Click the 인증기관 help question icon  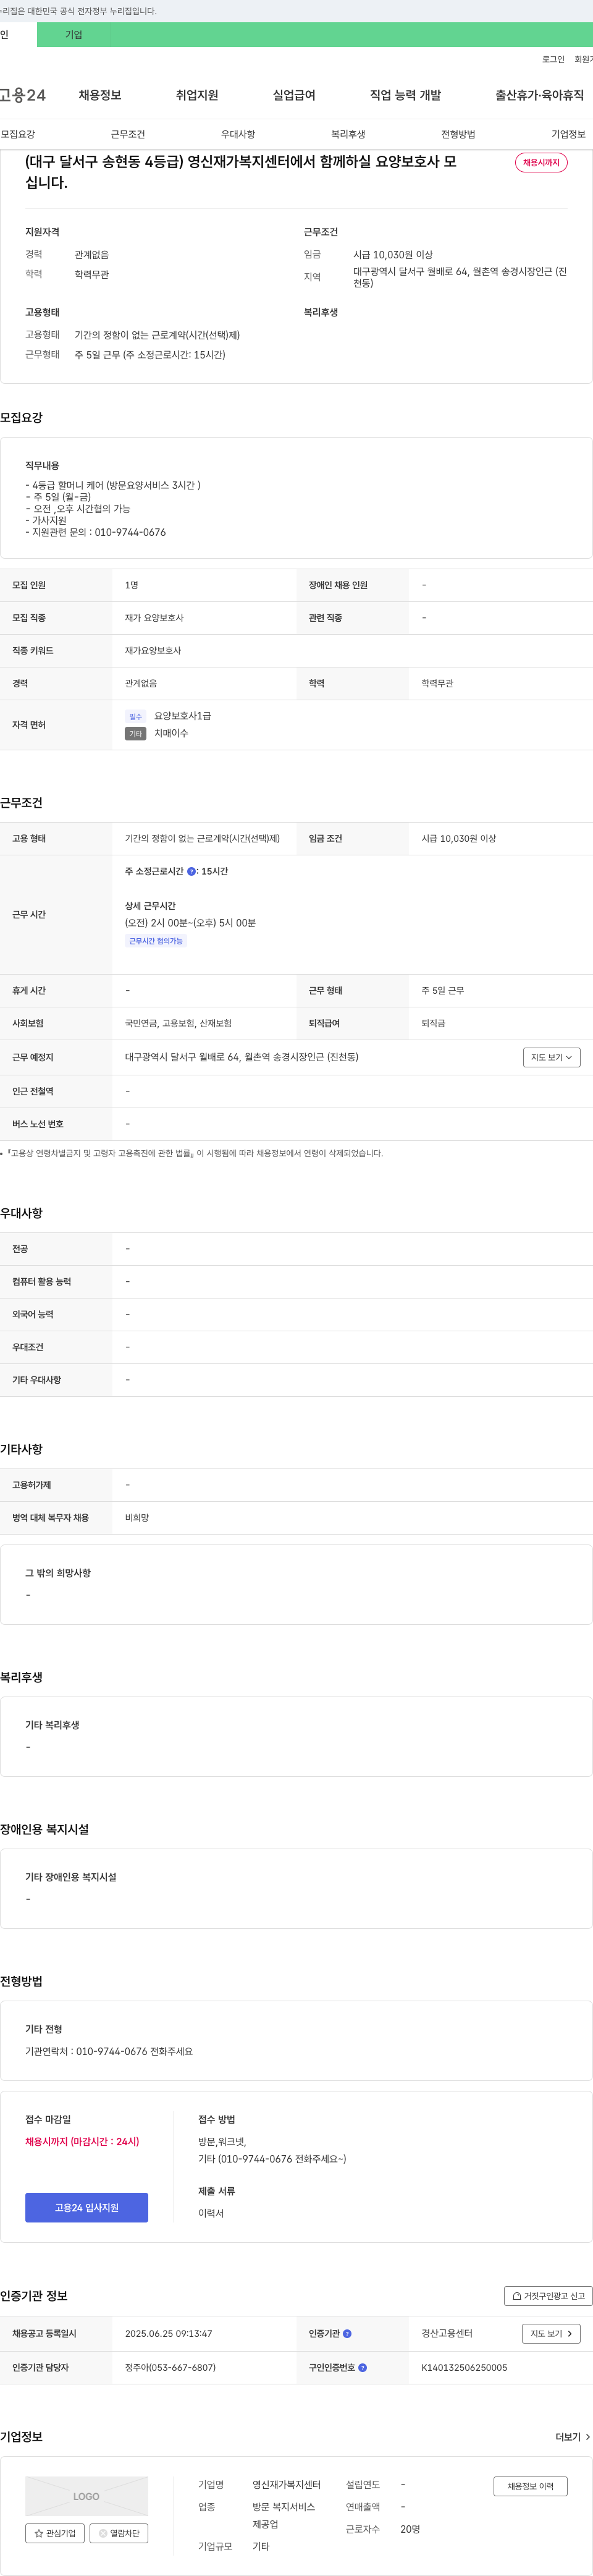(347, 2333)
